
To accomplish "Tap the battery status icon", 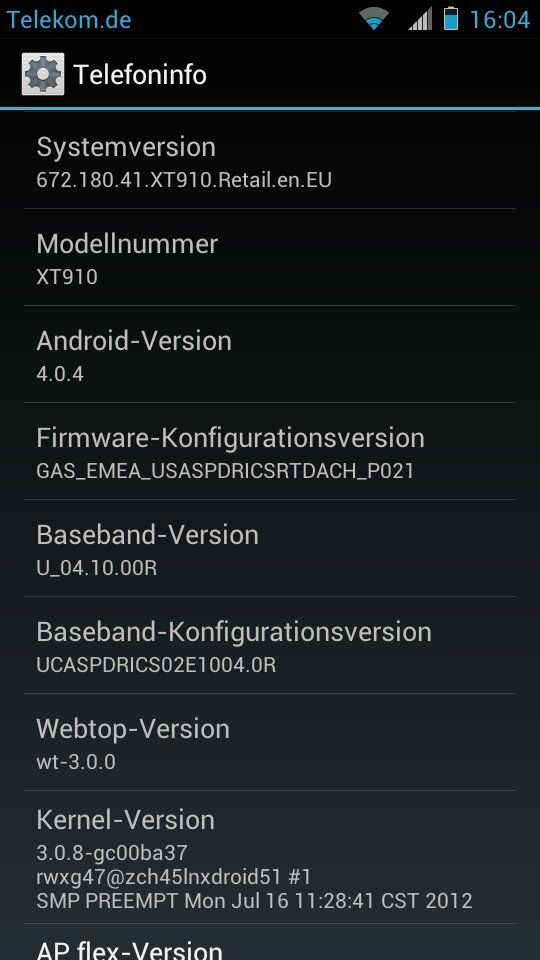I will (451, 18).
